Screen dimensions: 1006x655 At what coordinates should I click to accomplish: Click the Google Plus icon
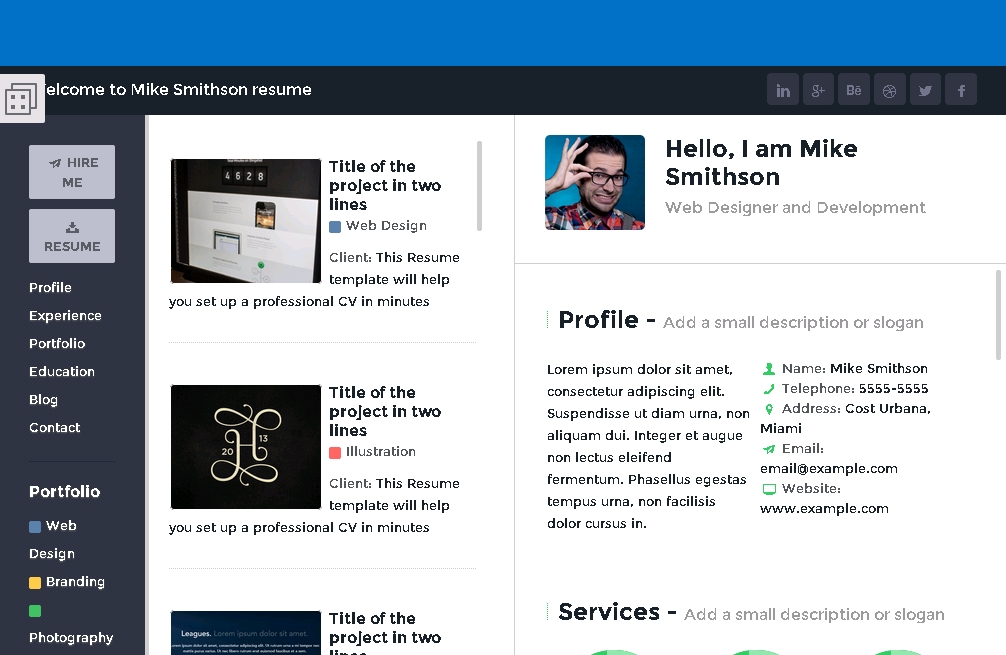tap(818, 90)
